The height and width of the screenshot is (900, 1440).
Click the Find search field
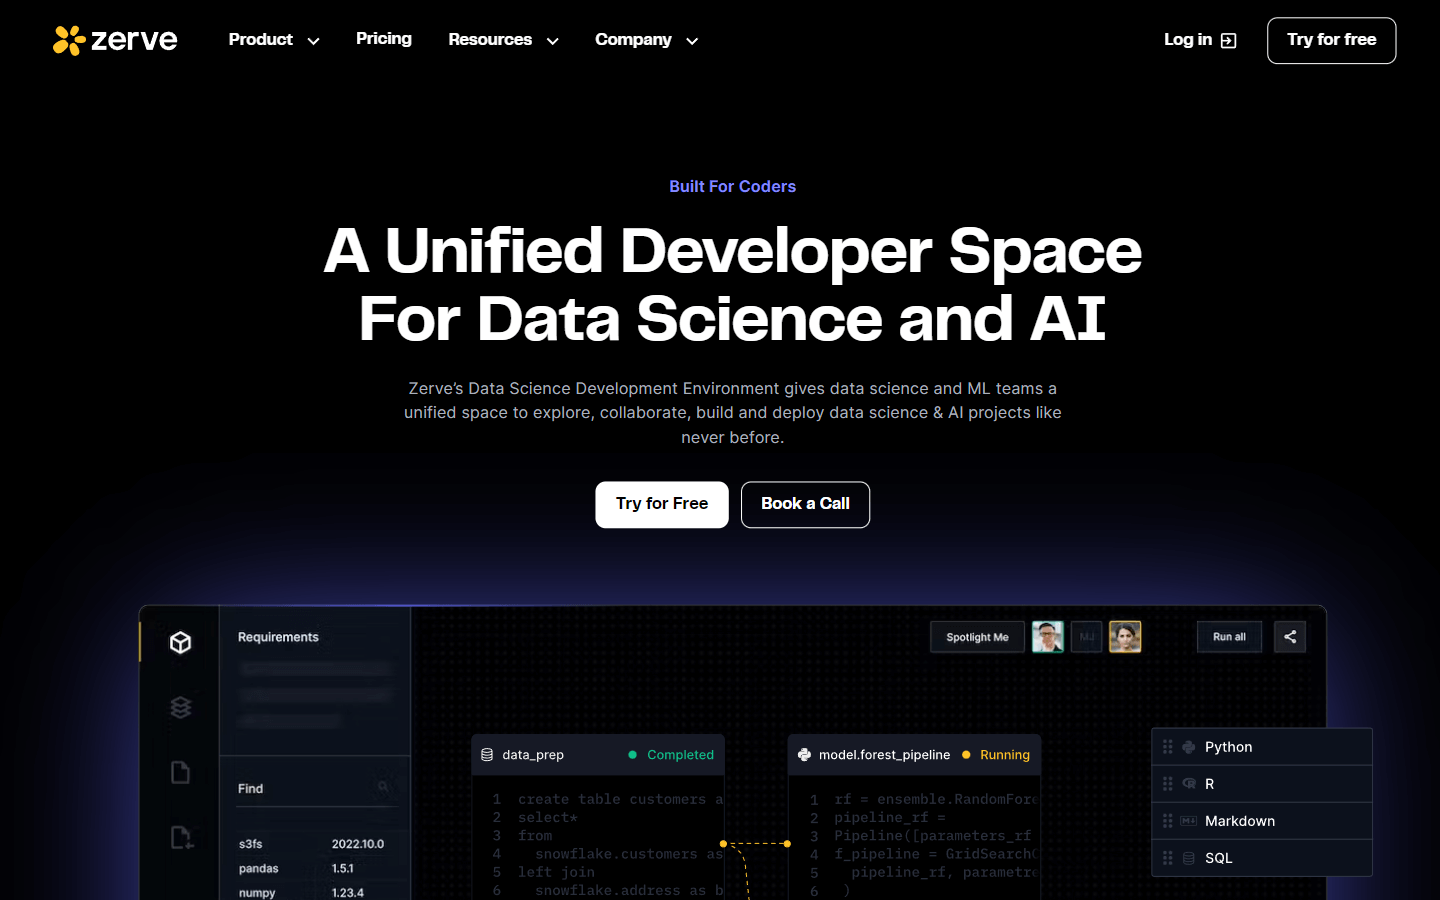pos(315,789)
